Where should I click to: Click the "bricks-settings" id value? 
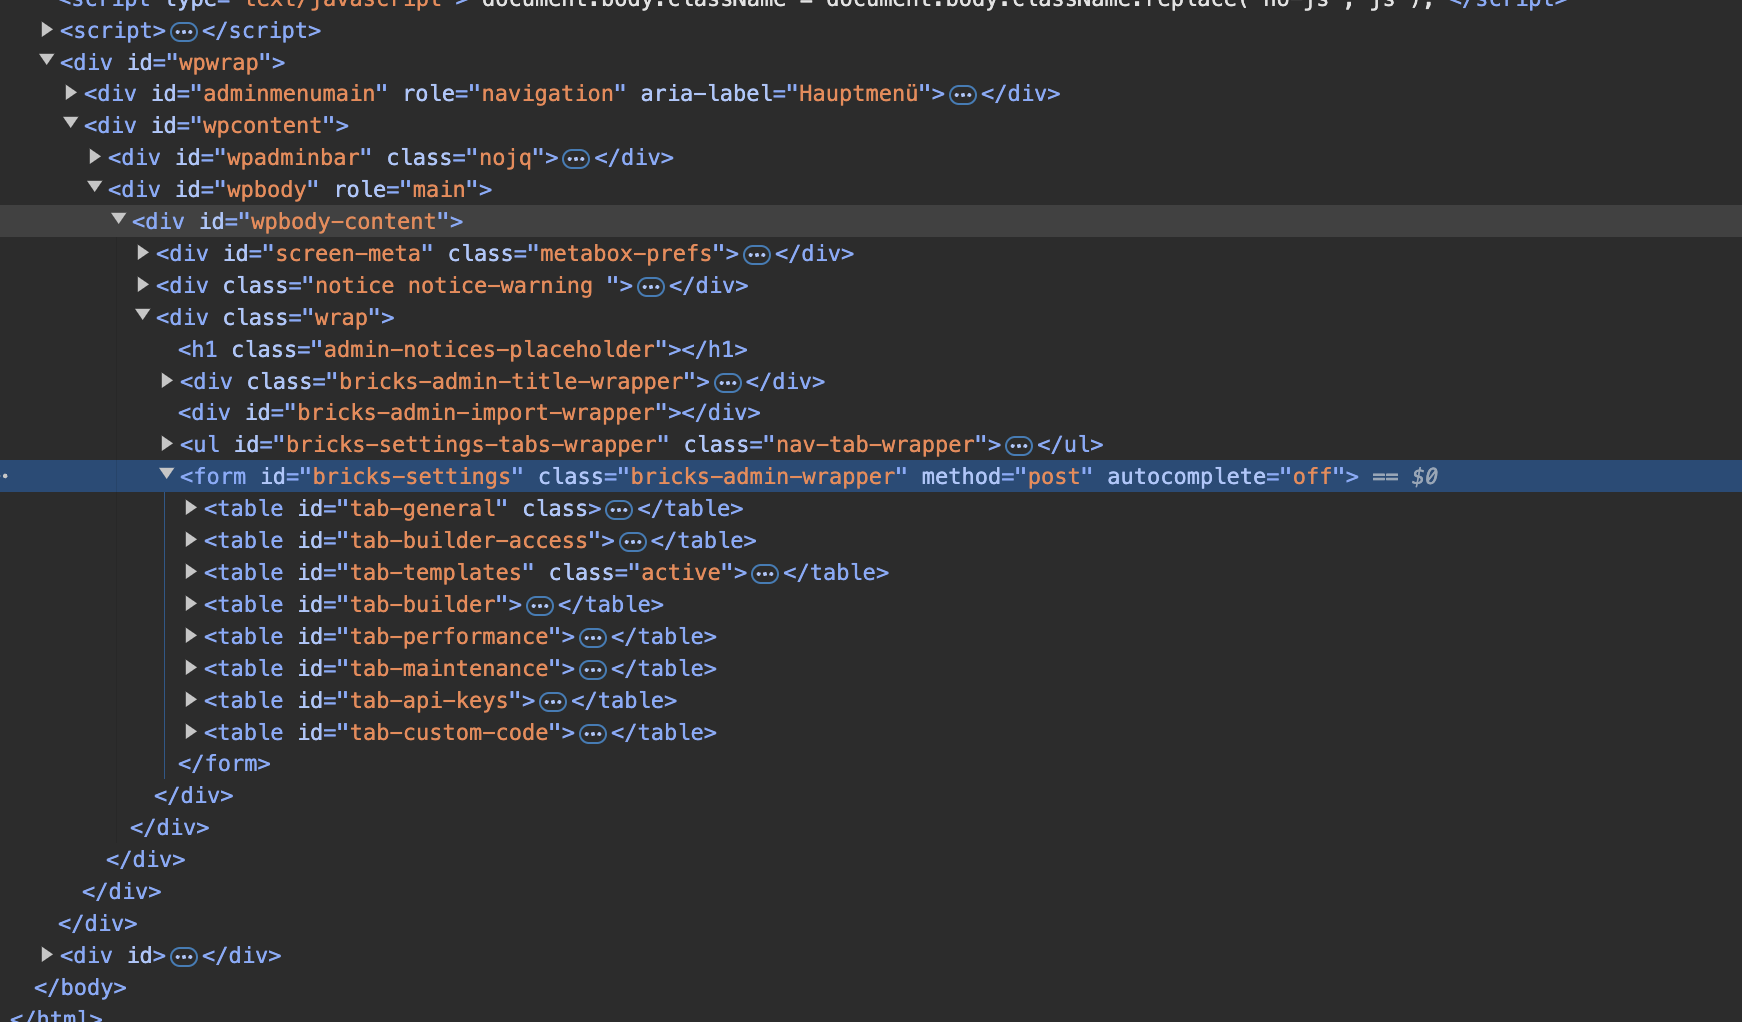tap(412, 476)
